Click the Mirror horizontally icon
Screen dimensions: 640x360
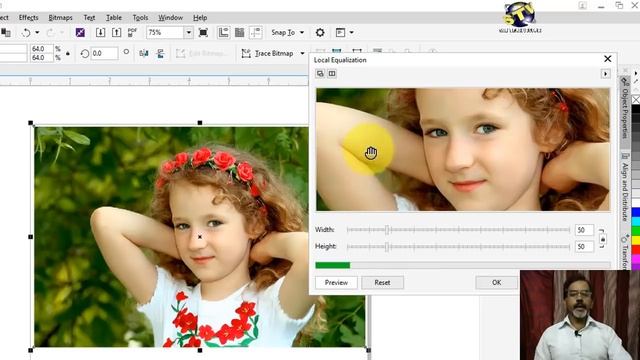(x=144, y=53)
